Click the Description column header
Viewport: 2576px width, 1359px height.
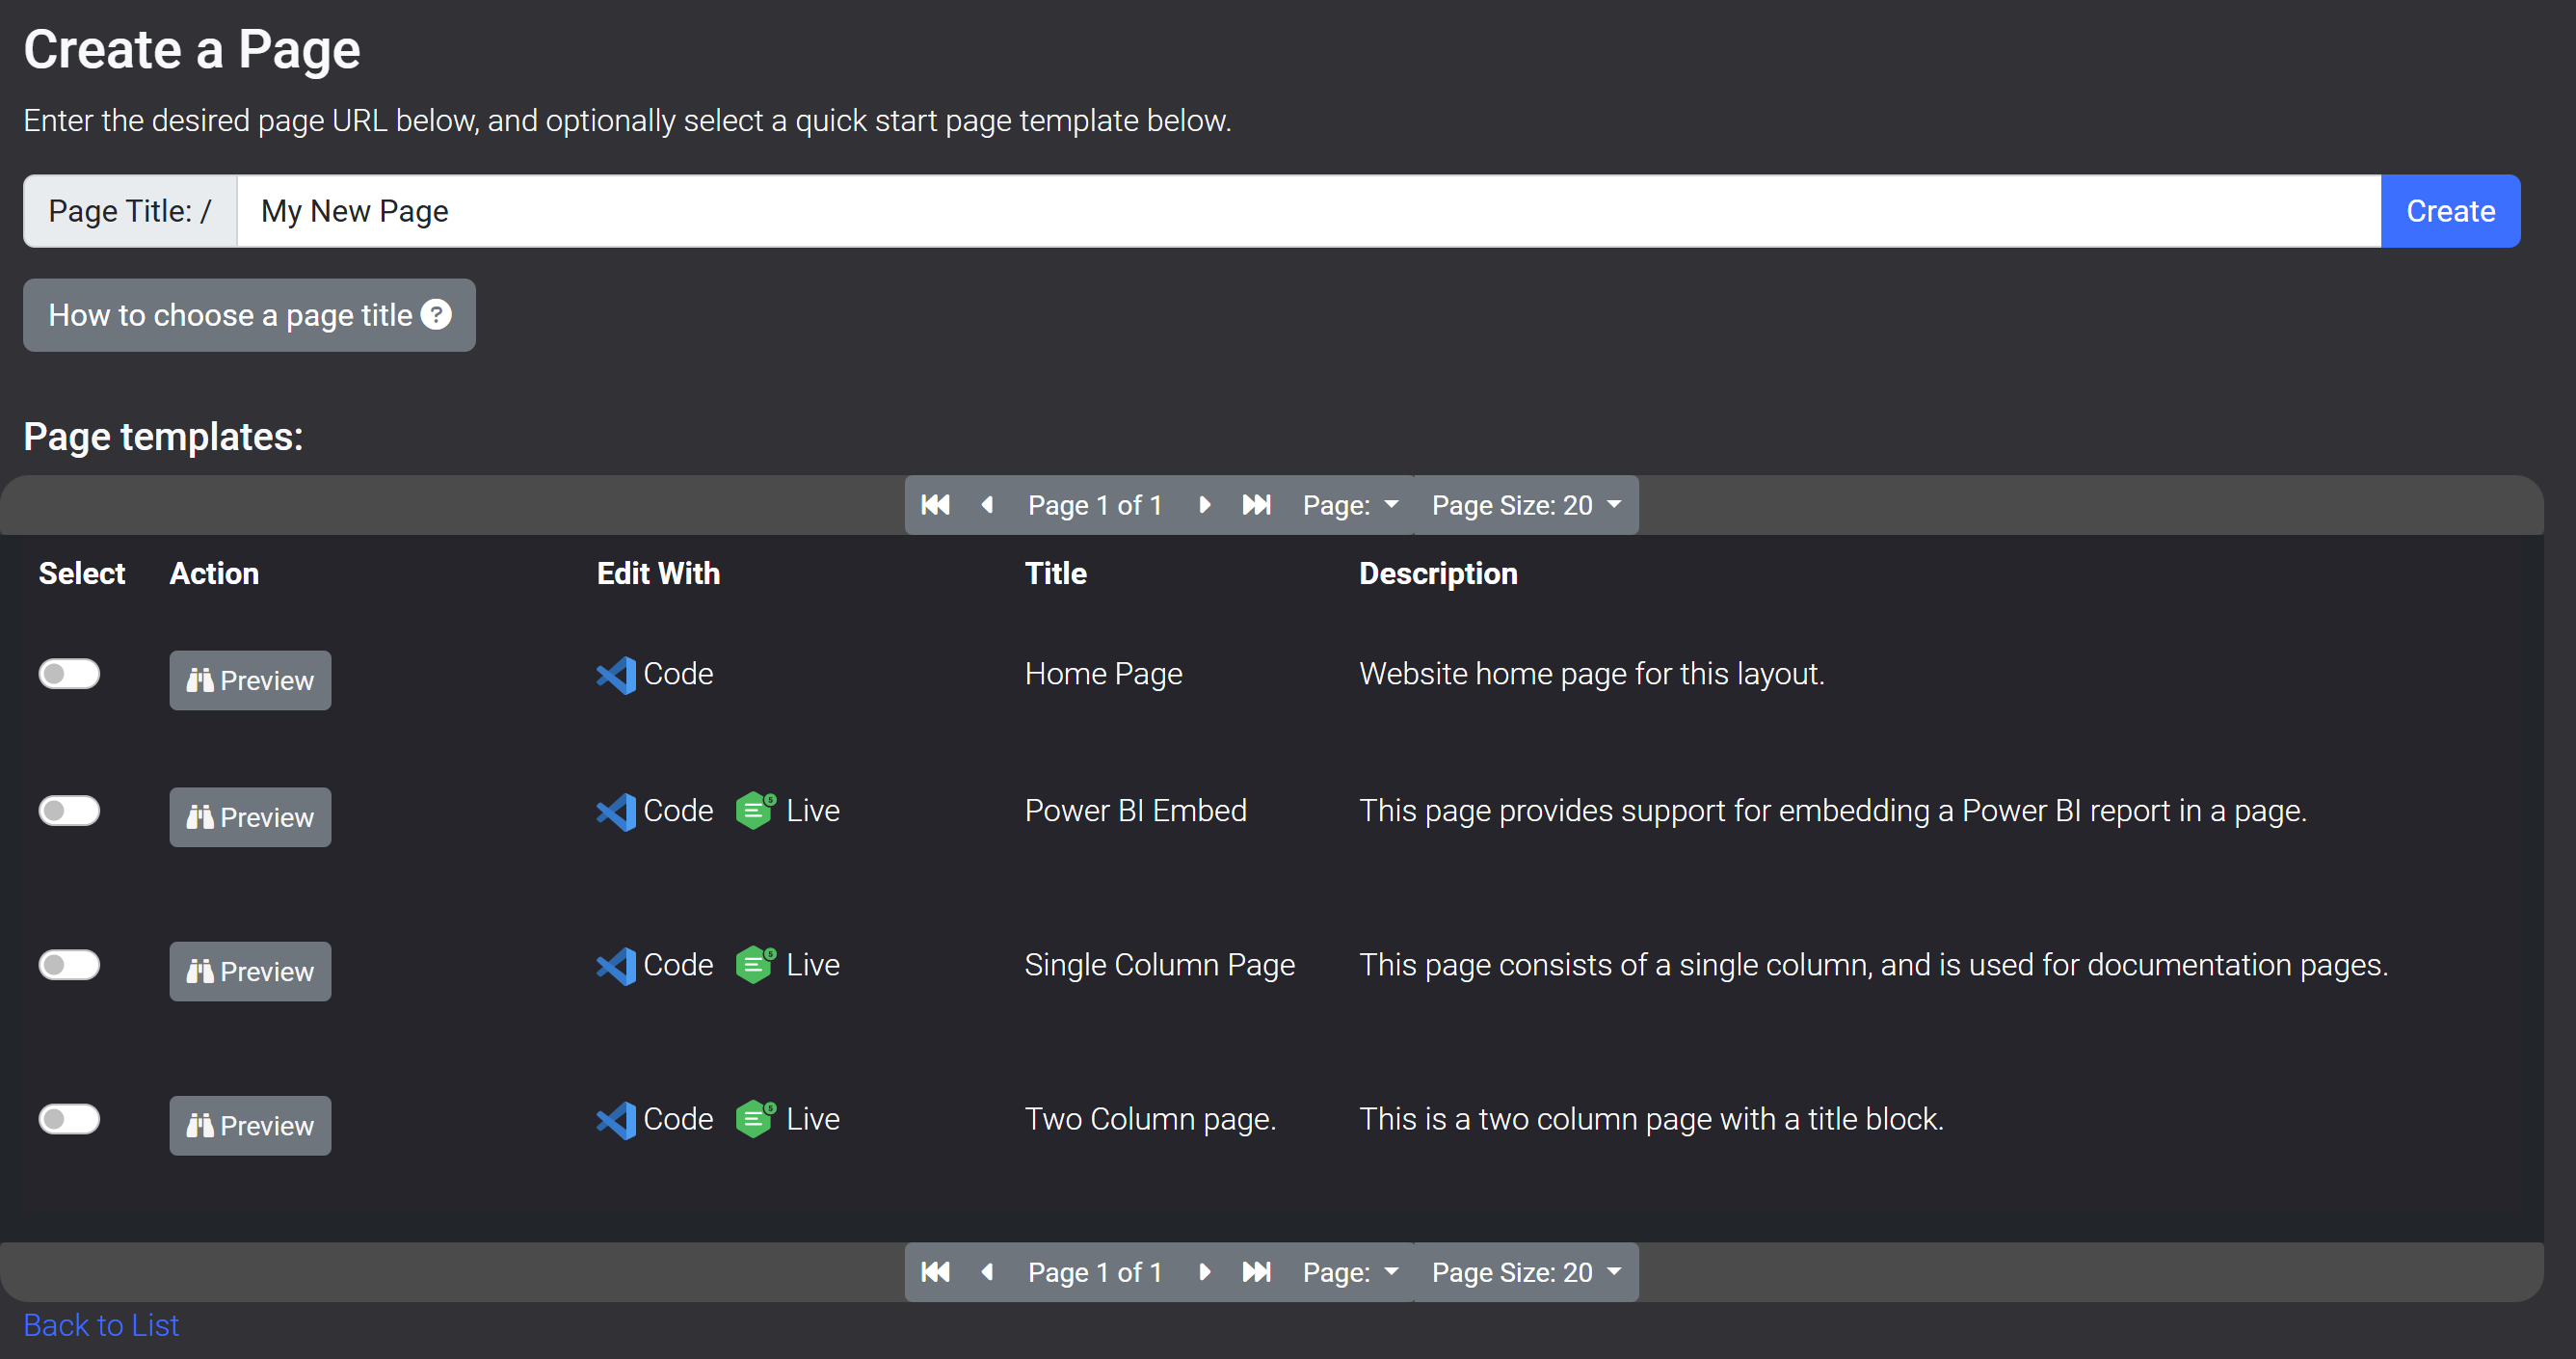(x=1437, y=573)
